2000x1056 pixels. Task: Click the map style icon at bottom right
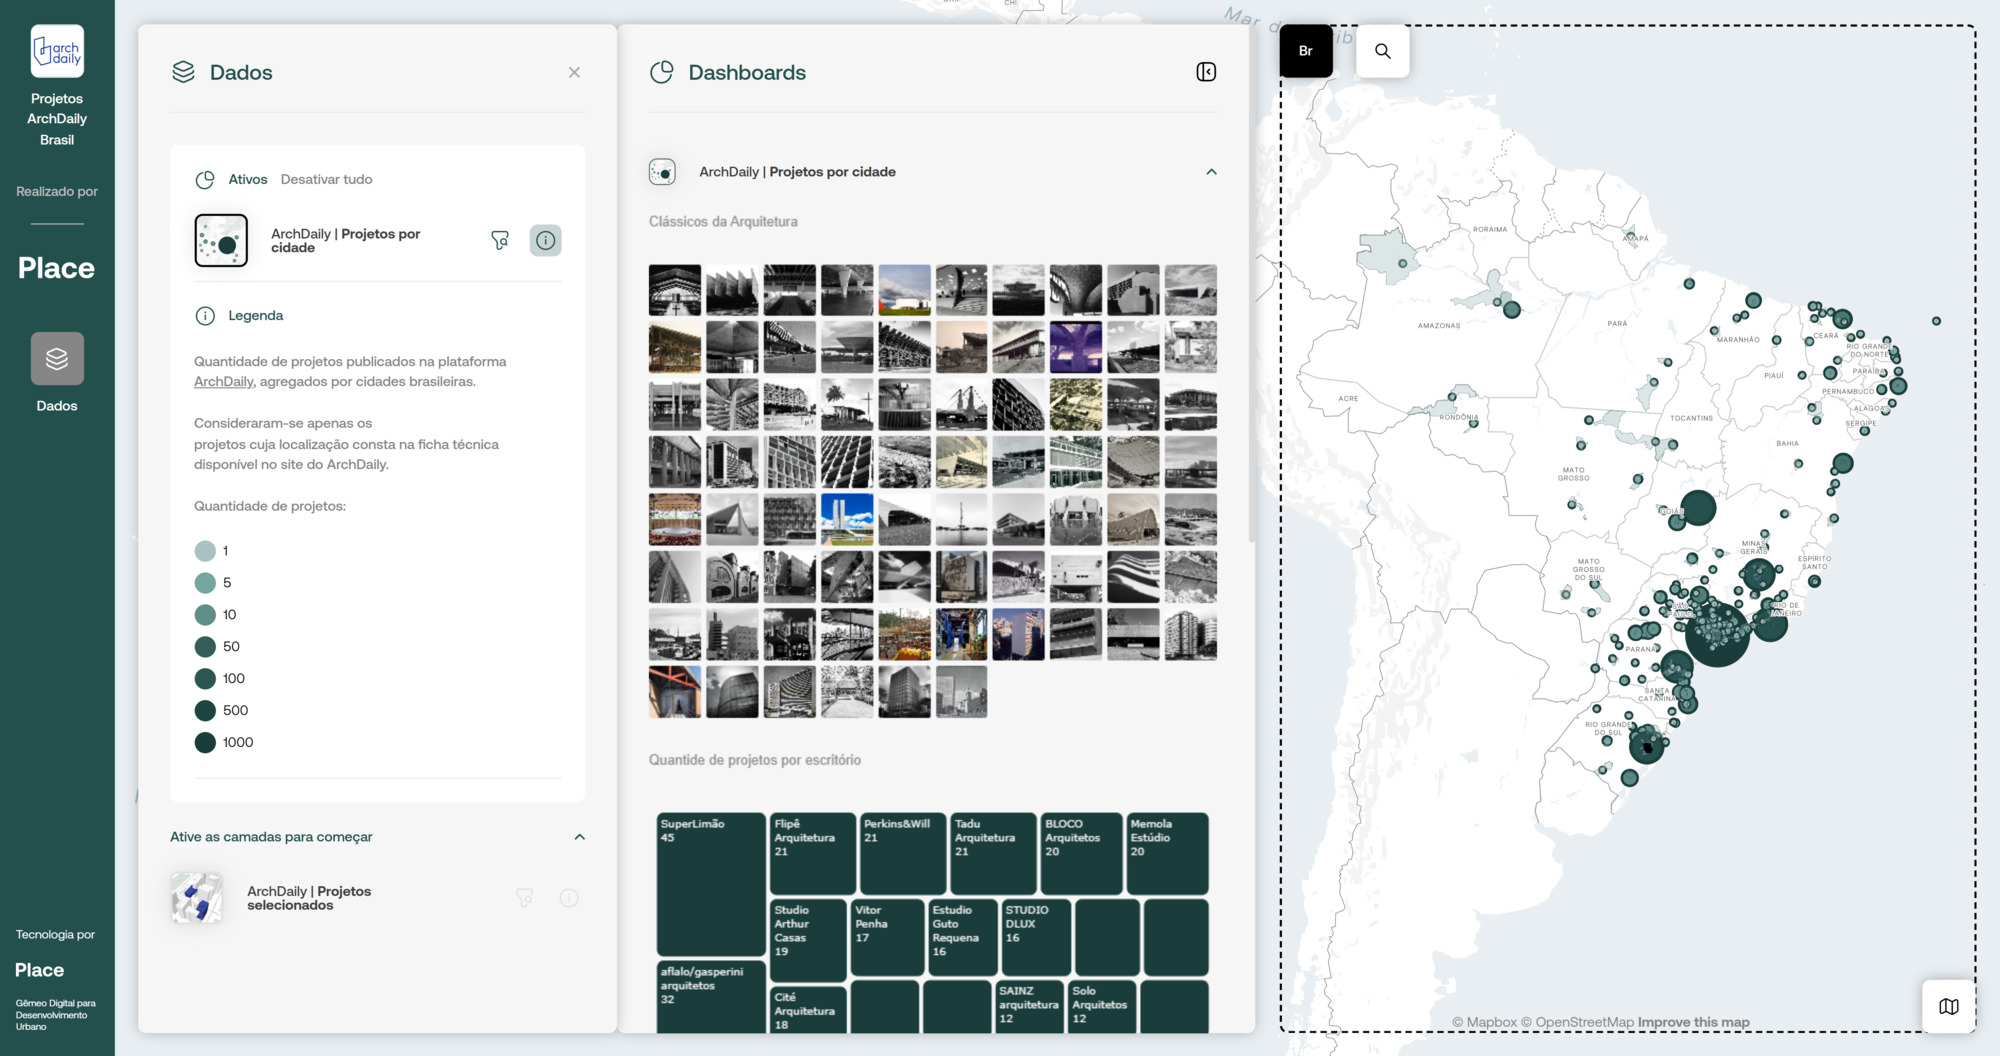1949,1007
